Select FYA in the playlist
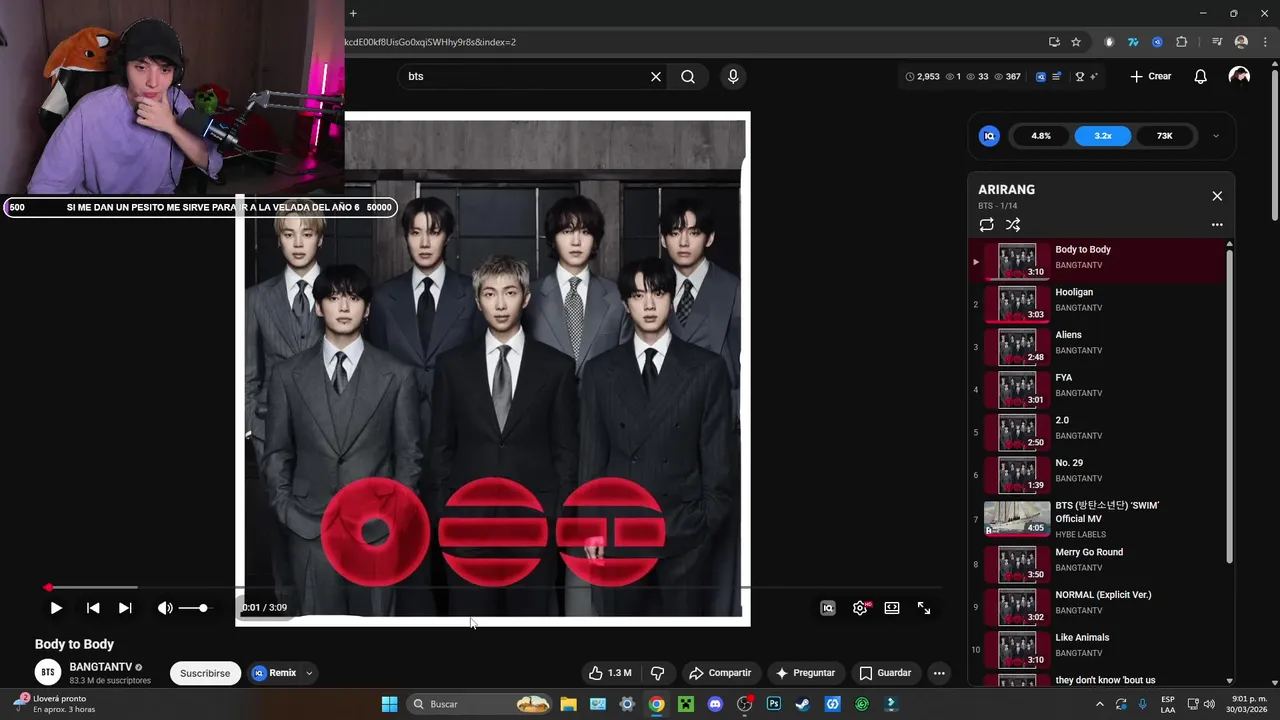Viewport: 1280px width, 720px height. tap(1097, 389)
